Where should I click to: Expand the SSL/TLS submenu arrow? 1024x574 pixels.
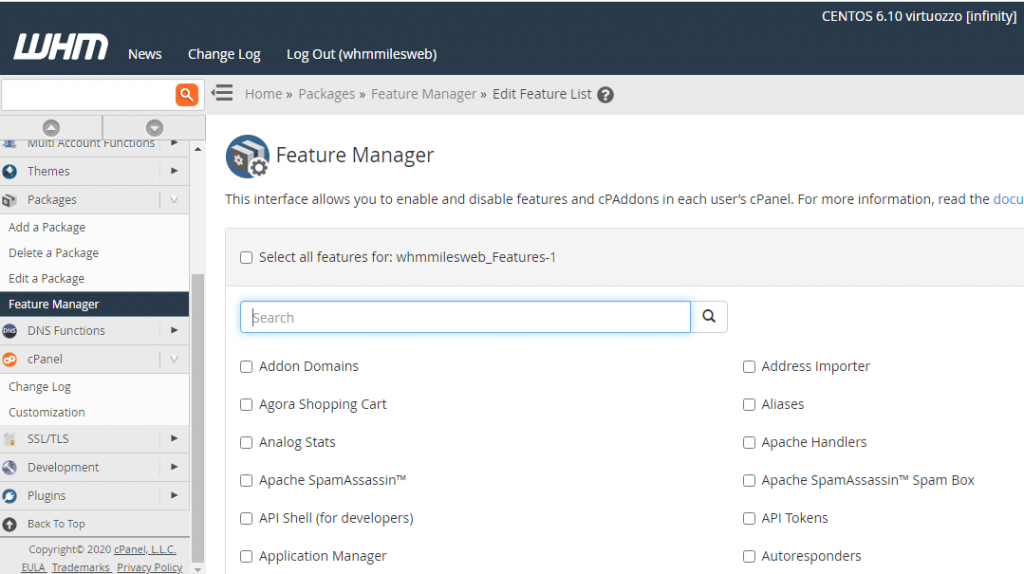pyautogui.click(x=174, y=438)
